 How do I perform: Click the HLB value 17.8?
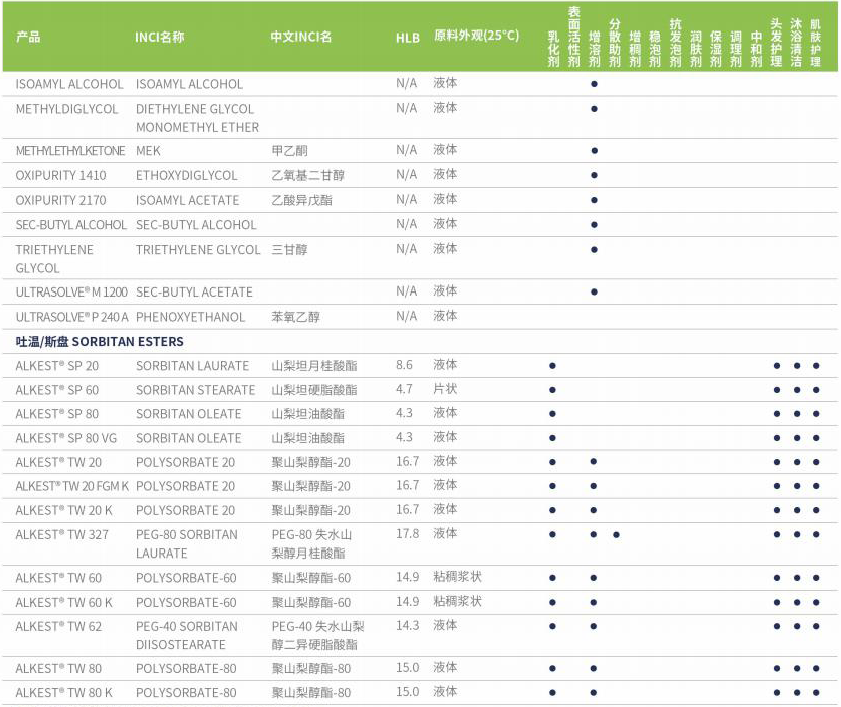pyautogui.click(x=407, y=534)
